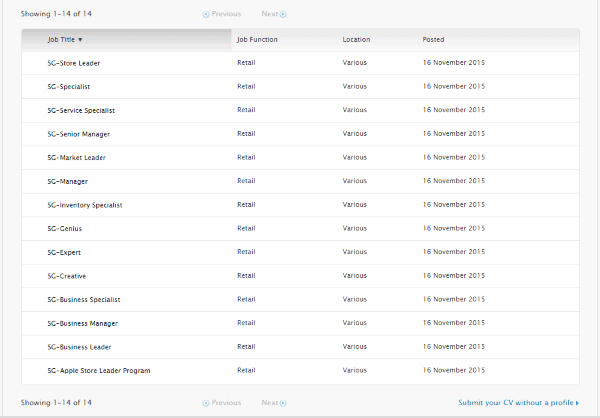
Task: Open the SG-Market Leader job
Action: coord(76,158)
